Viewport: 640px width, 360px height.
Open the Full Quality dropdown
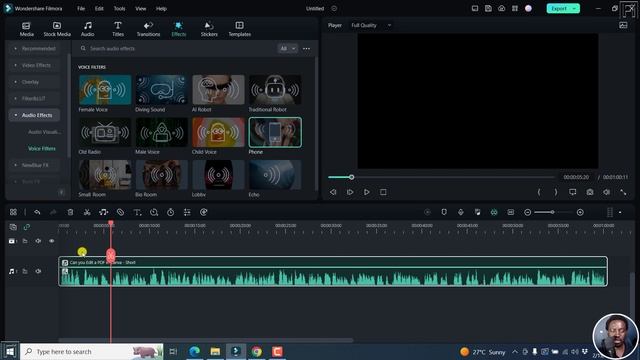(371, 25)
